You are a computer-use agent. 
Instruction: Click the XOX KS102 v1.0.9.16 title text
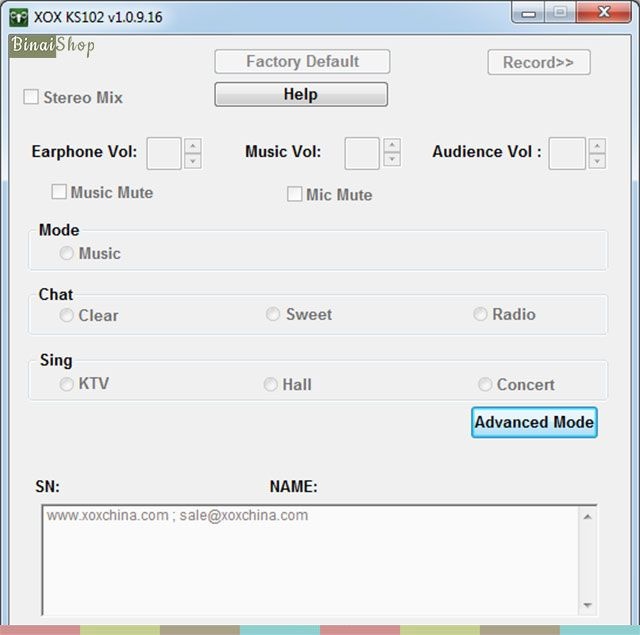[98, 17]
